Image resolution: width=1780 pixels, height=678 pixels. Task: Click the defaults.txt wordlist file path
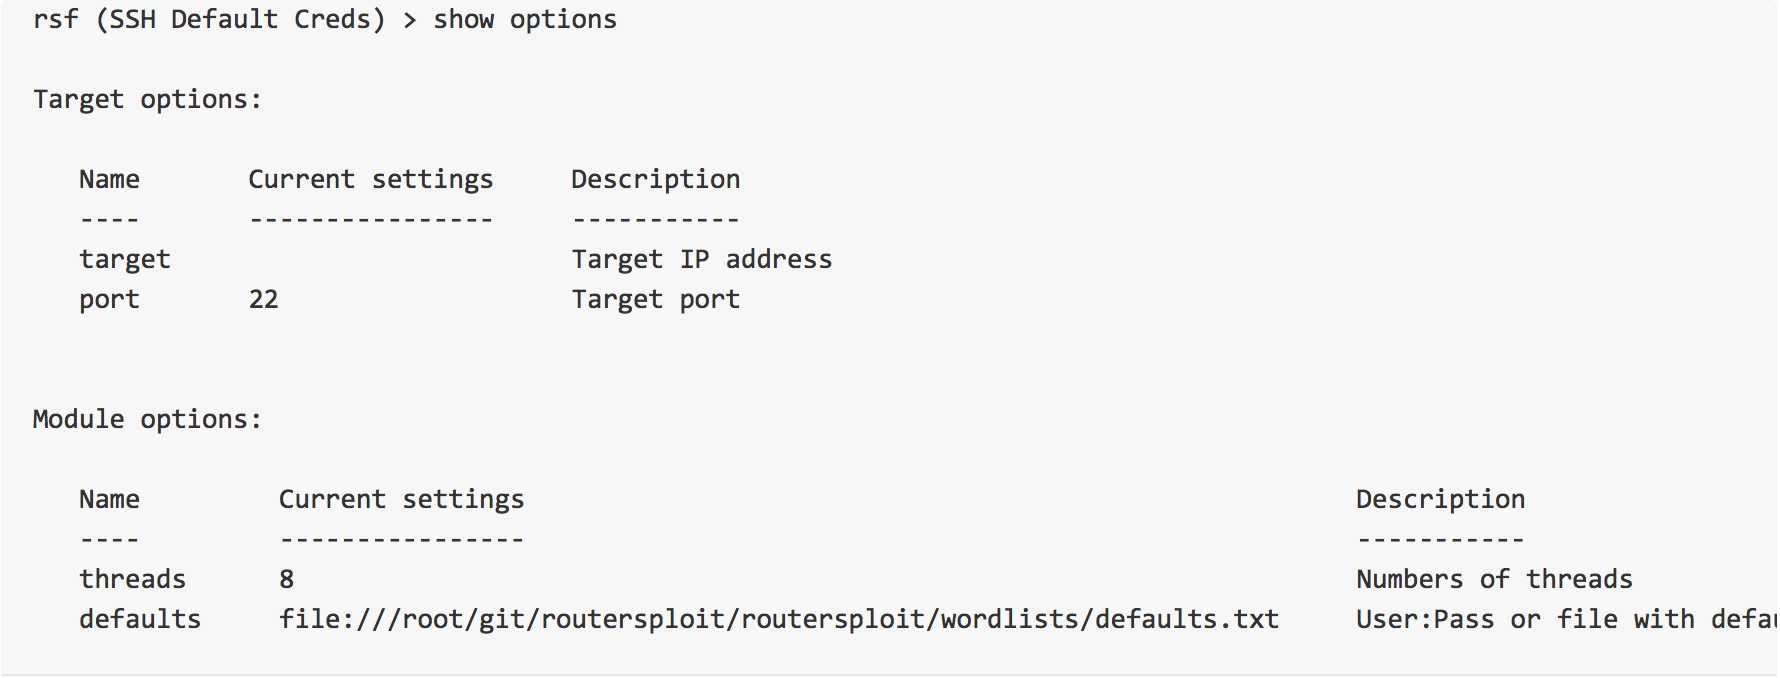point(778,620)
